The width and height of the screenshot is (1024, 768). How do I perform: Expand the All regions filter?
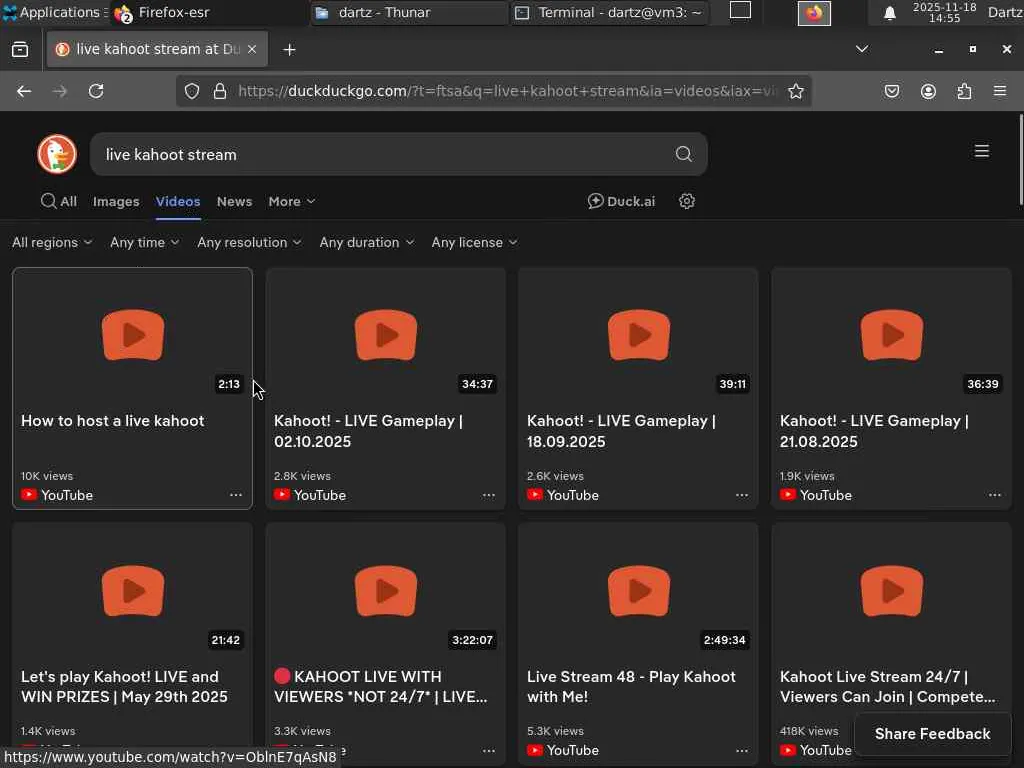(52, 242)
